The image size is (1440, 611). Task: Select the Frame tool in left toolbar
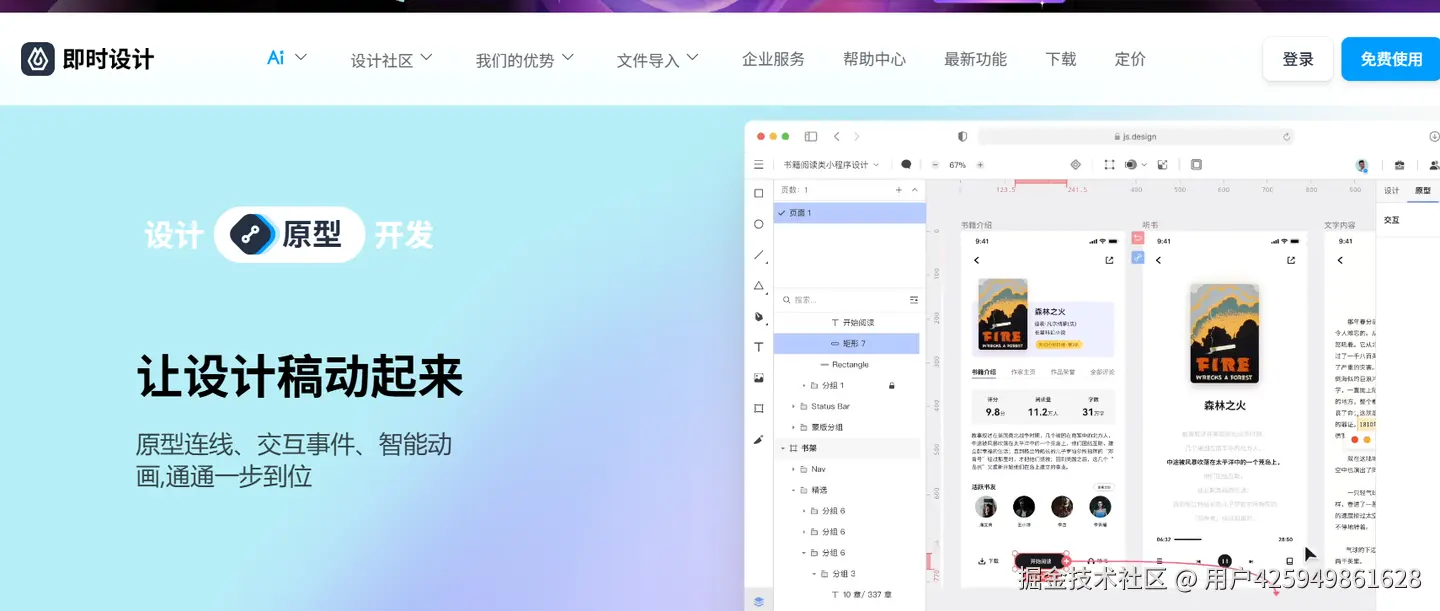pos(759,408)
